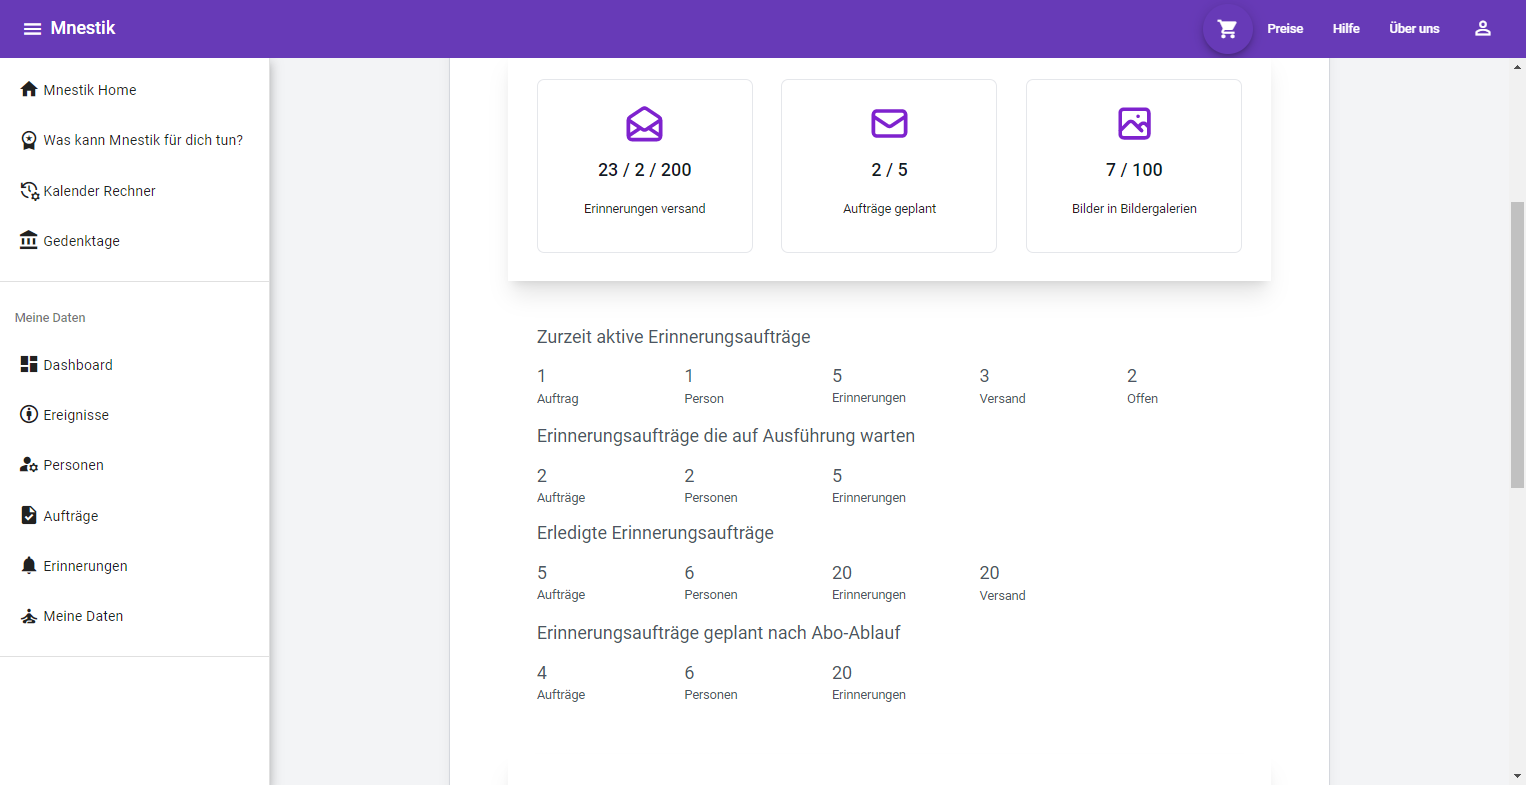The height and width of the screenshot is (786, 1526).
Task: Open Preise in the top bar
Action: 1285,29
